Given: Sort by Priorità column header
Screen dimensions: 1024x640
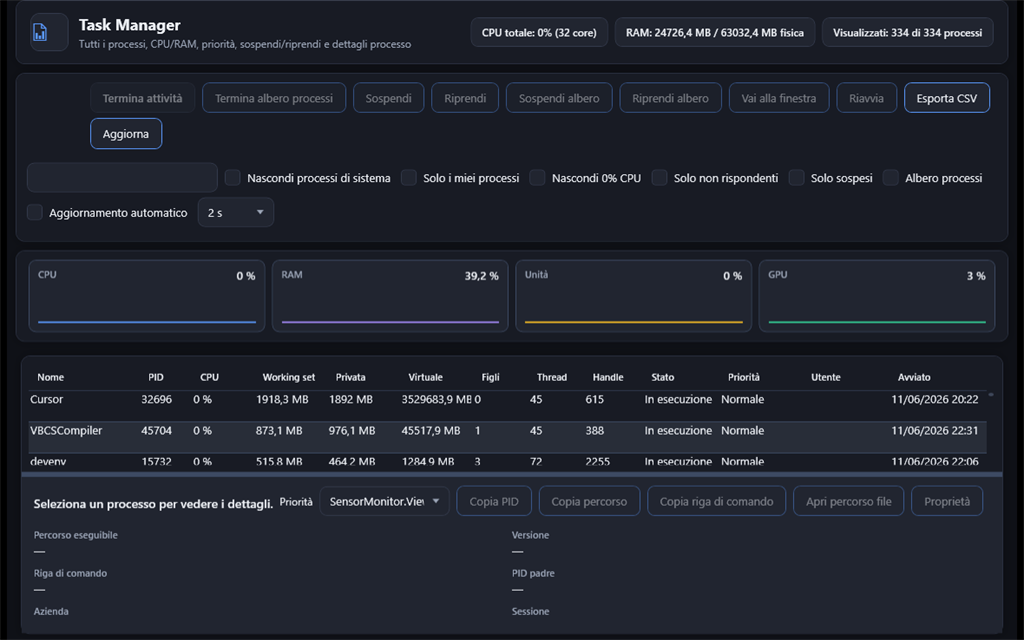Looking at the screenshot, I should click(x=744, y=377).
